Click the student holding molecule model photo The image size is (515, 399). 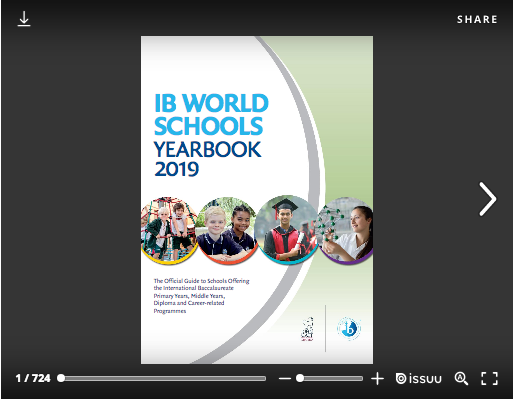[345, 231]
